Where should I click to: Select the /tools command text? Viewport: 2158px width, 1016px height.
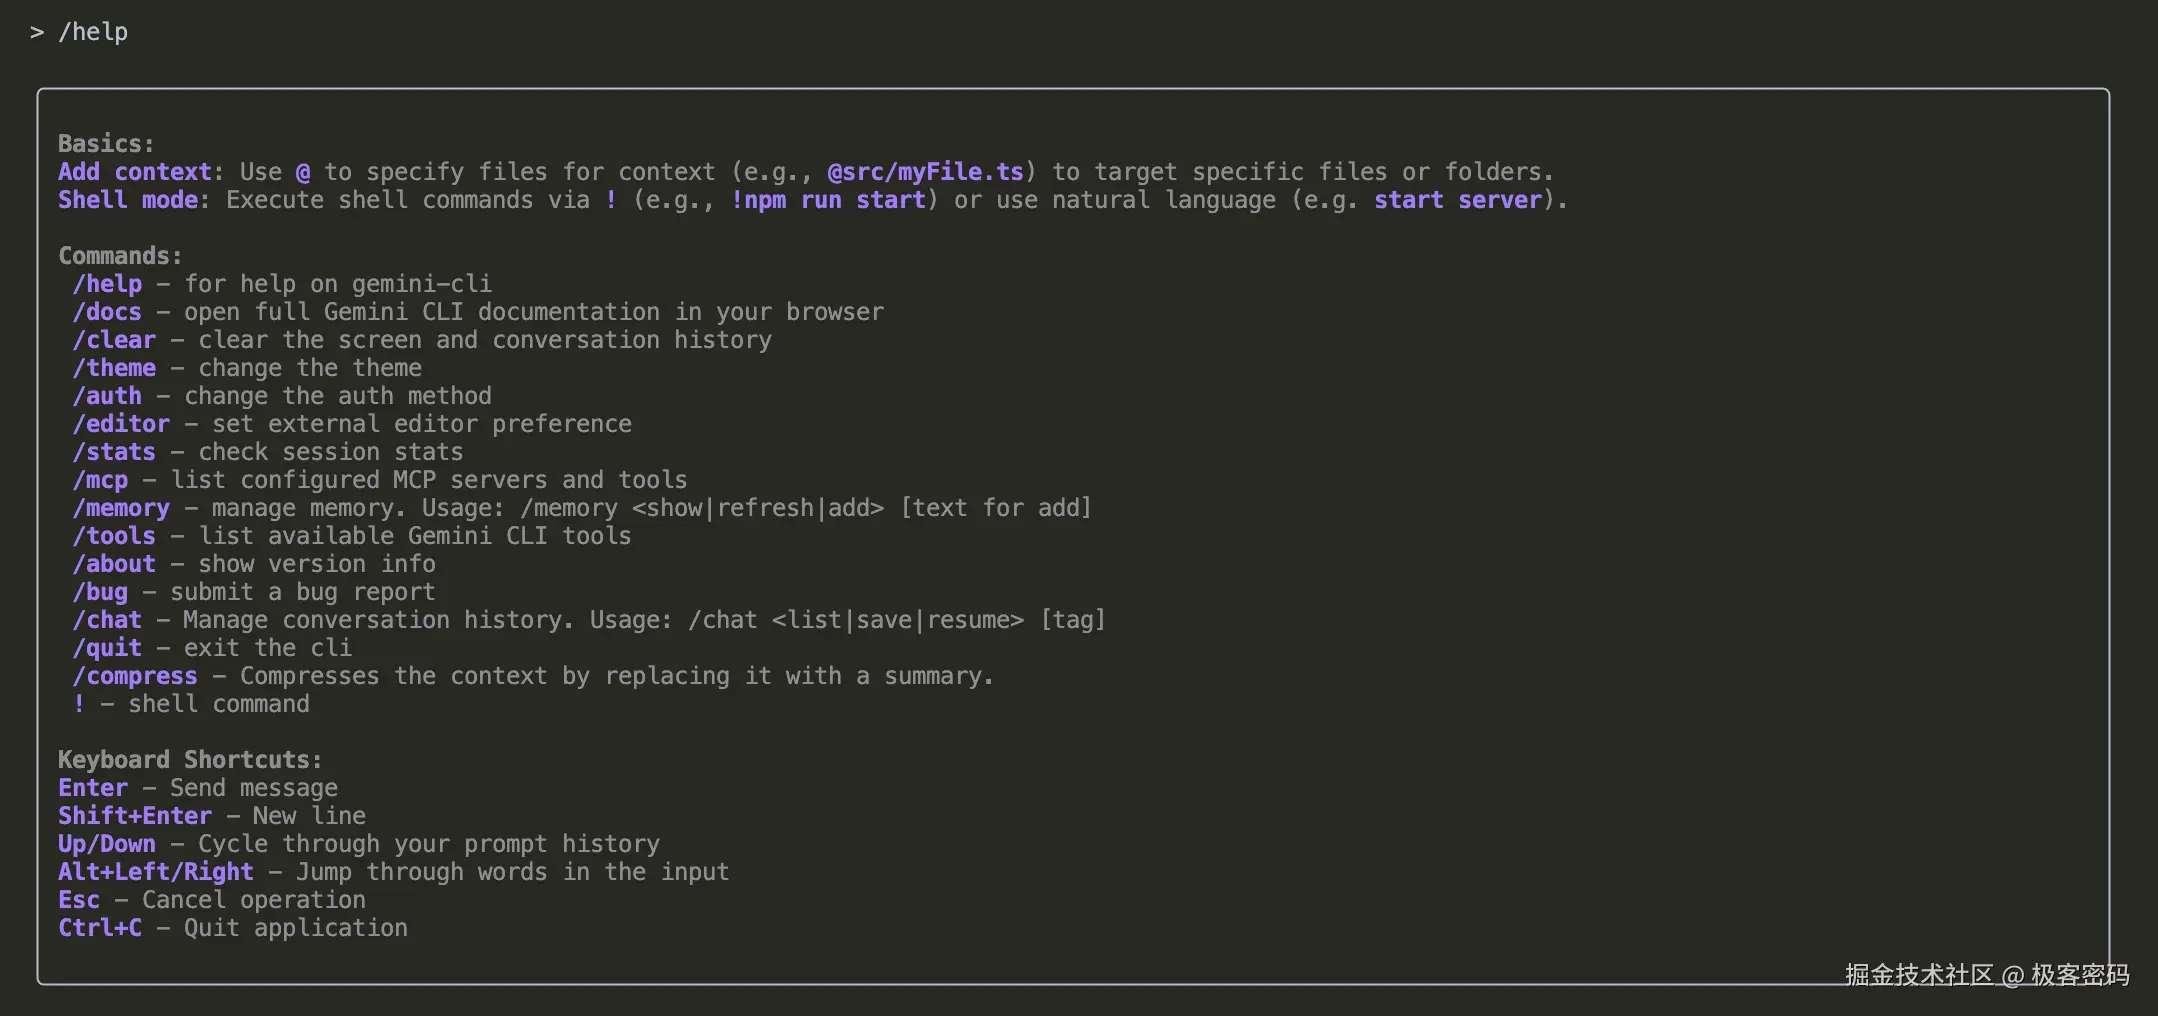pos(113,536)
